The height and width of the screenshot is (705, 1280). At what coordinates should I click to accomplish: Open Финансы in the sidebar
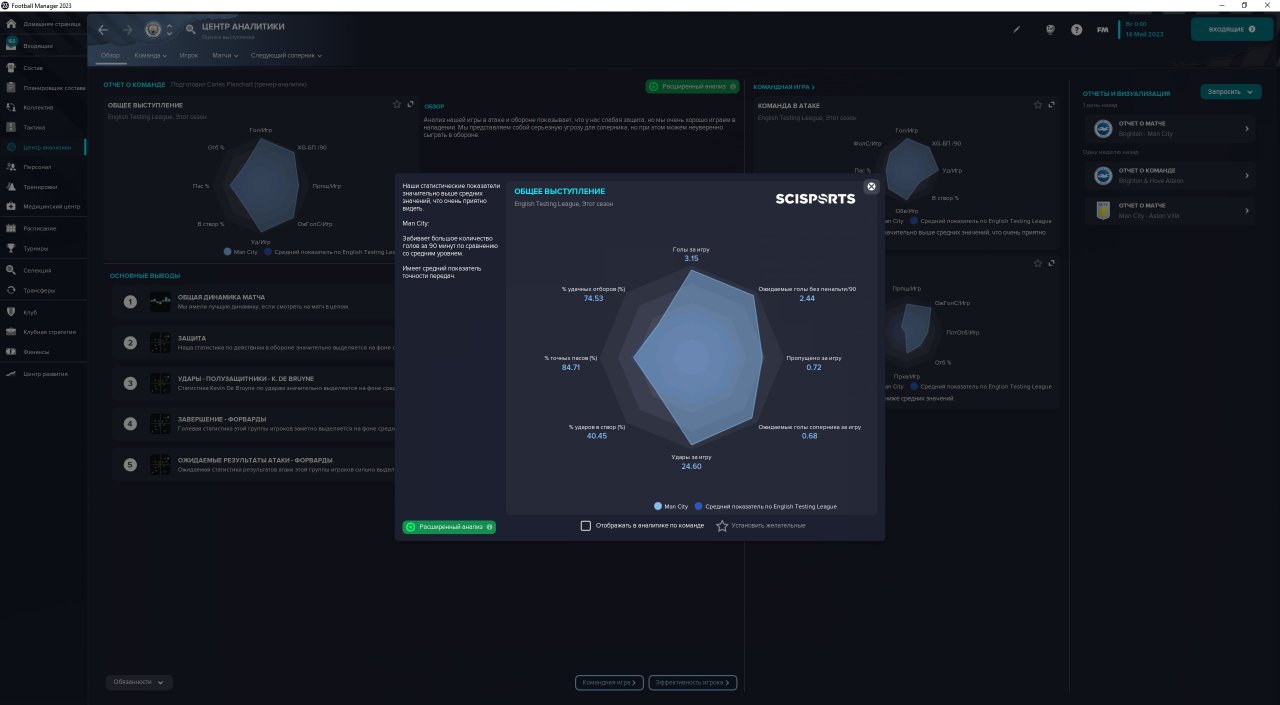click(x=43, y=352)
